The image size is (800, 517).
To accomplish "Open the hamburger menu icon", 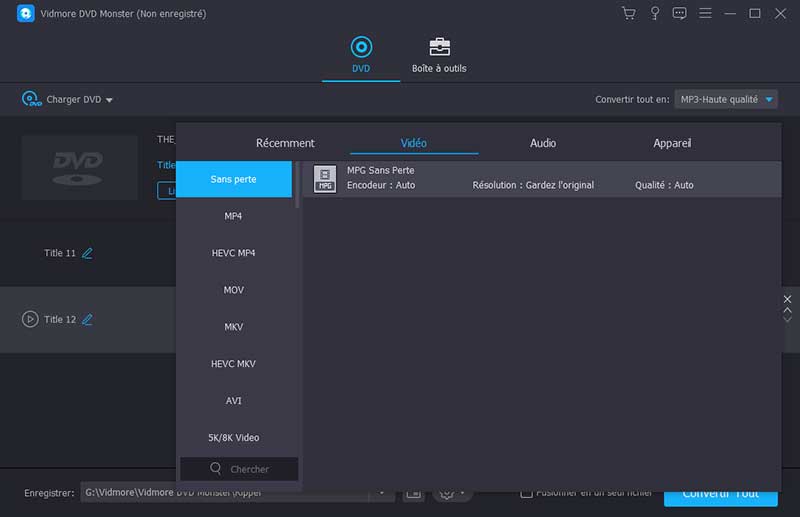I will (x=705, y=13).
